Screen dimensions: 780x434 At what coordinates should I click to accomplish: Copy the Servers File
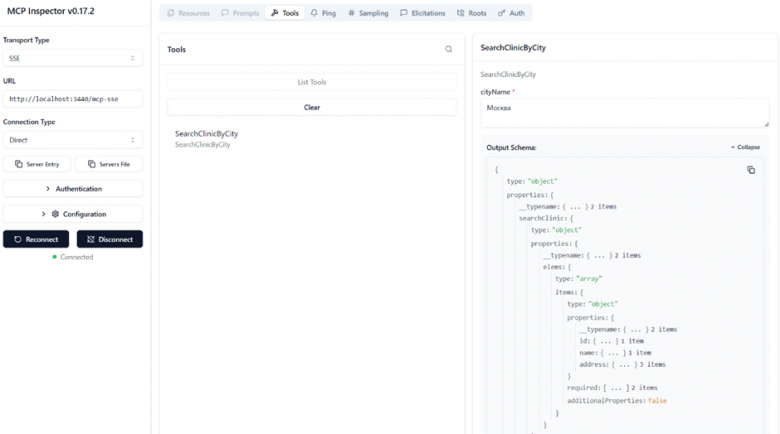tap(109, 164)
